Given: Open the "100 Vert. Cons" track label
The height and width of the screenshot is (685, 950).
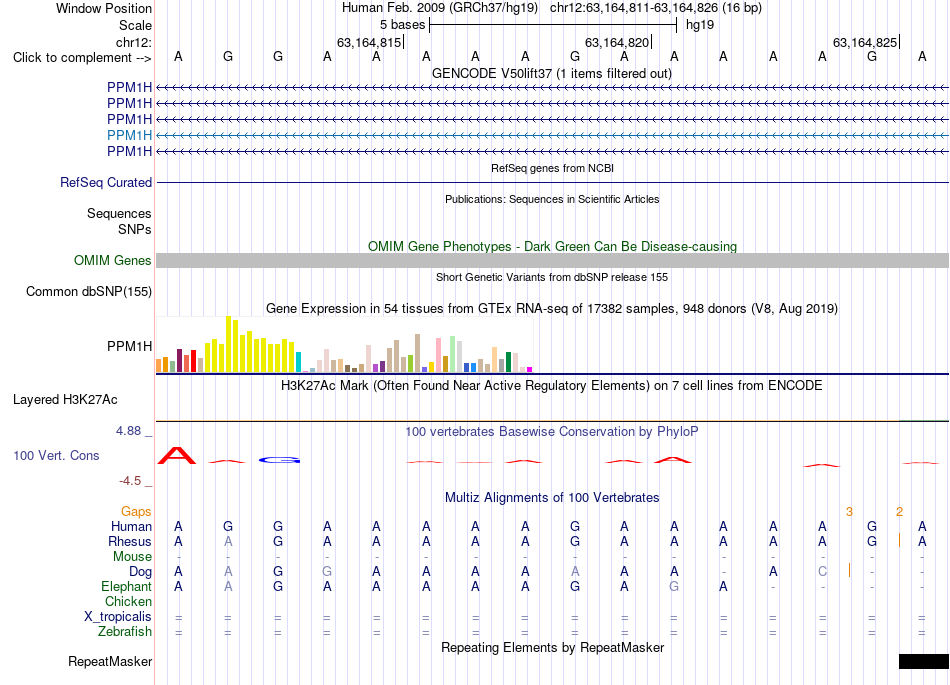Looking at the screenshot, I should pyautogui.click(x=56, y=455).
